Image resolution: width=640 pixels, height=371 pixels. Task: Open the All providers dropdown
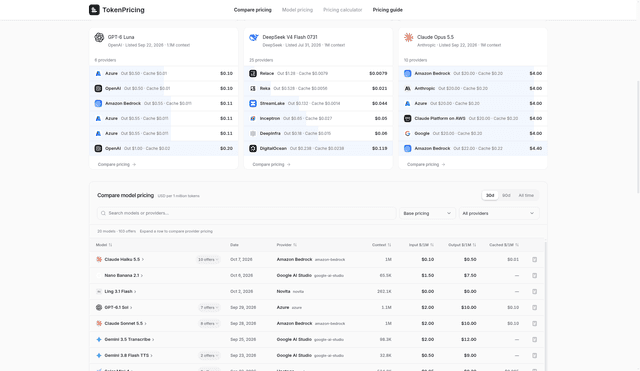click(x=499, y=213)
